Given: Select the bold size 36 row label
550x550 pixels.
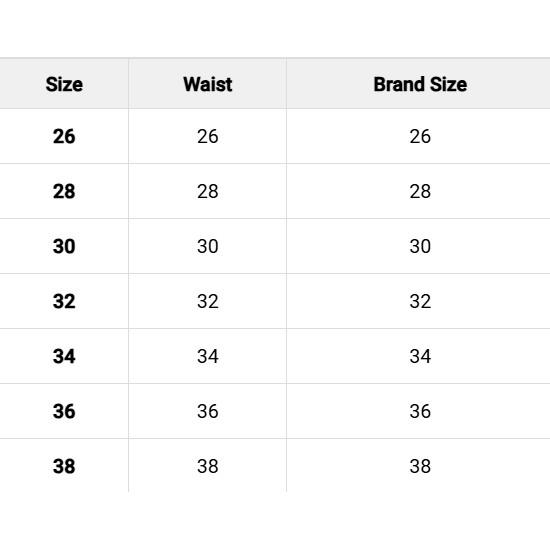Looking at the screenshot, I should 64,411.
